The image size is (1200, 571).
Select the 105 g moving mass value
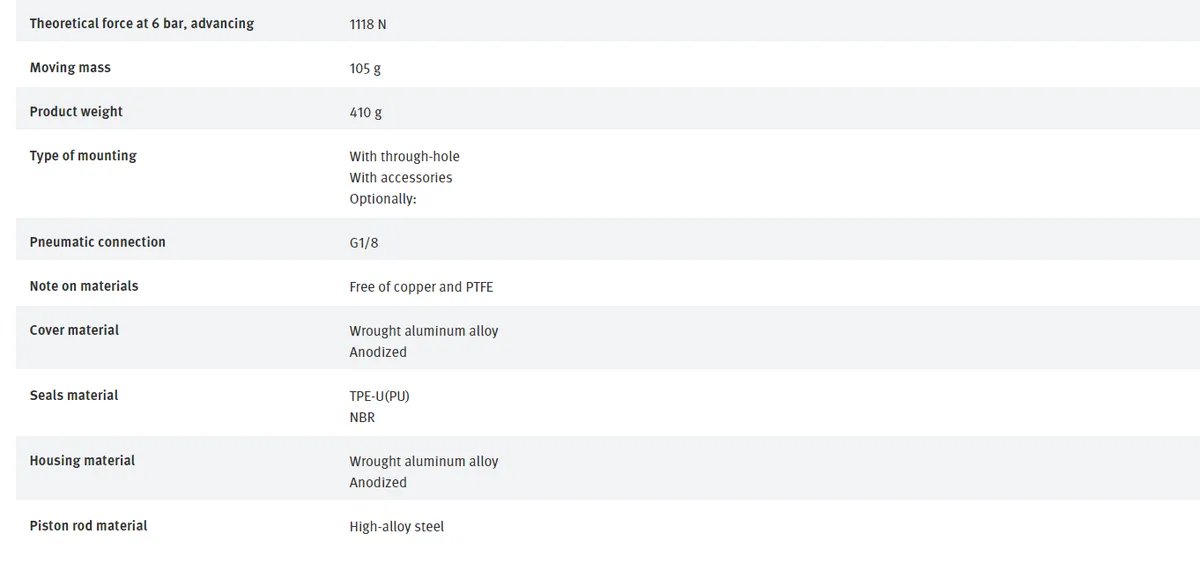[365, 69]
